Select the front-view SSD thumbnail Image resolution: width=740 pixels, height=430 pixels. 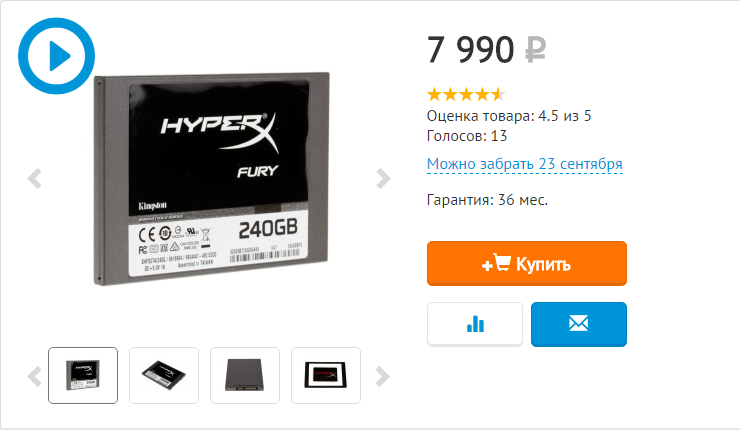click(83, 375)
